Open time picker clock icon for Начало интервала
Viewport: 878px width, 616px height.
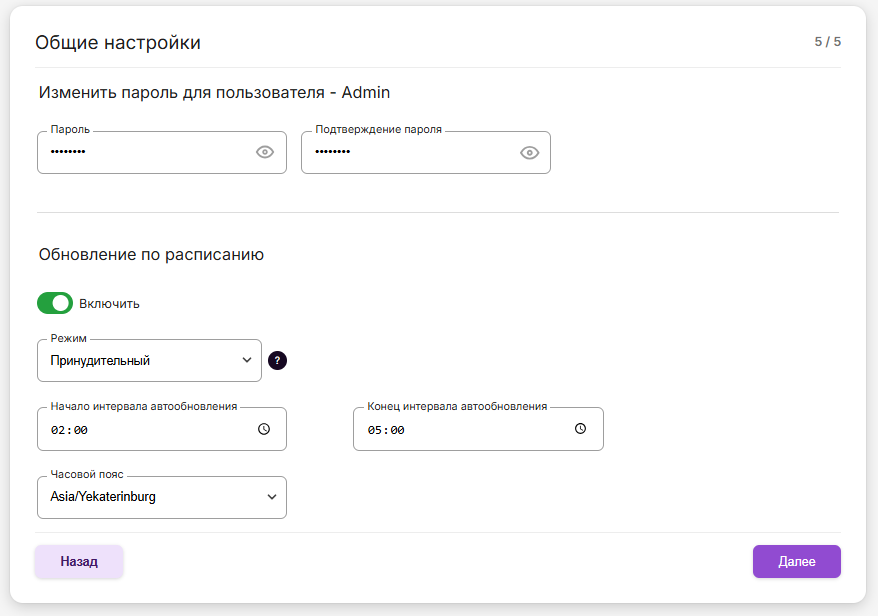(x=264, y=429)
